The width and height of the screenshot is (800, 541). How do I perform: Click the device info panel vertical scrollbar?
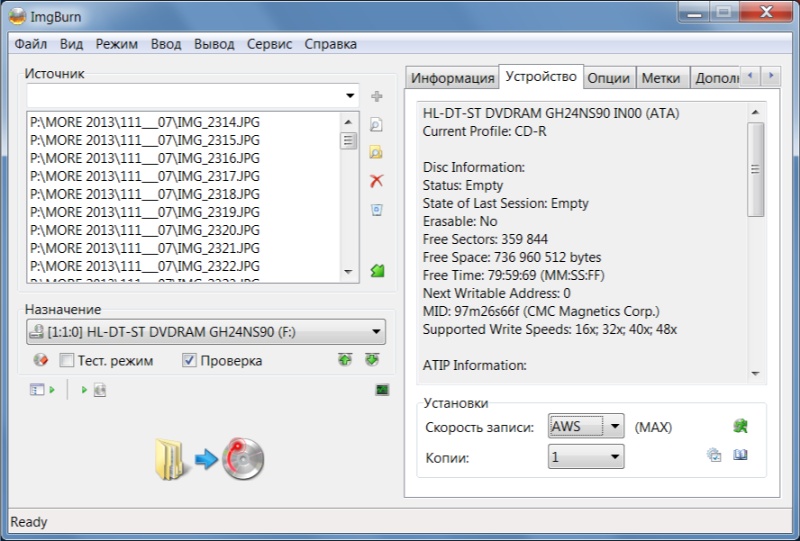756,170
